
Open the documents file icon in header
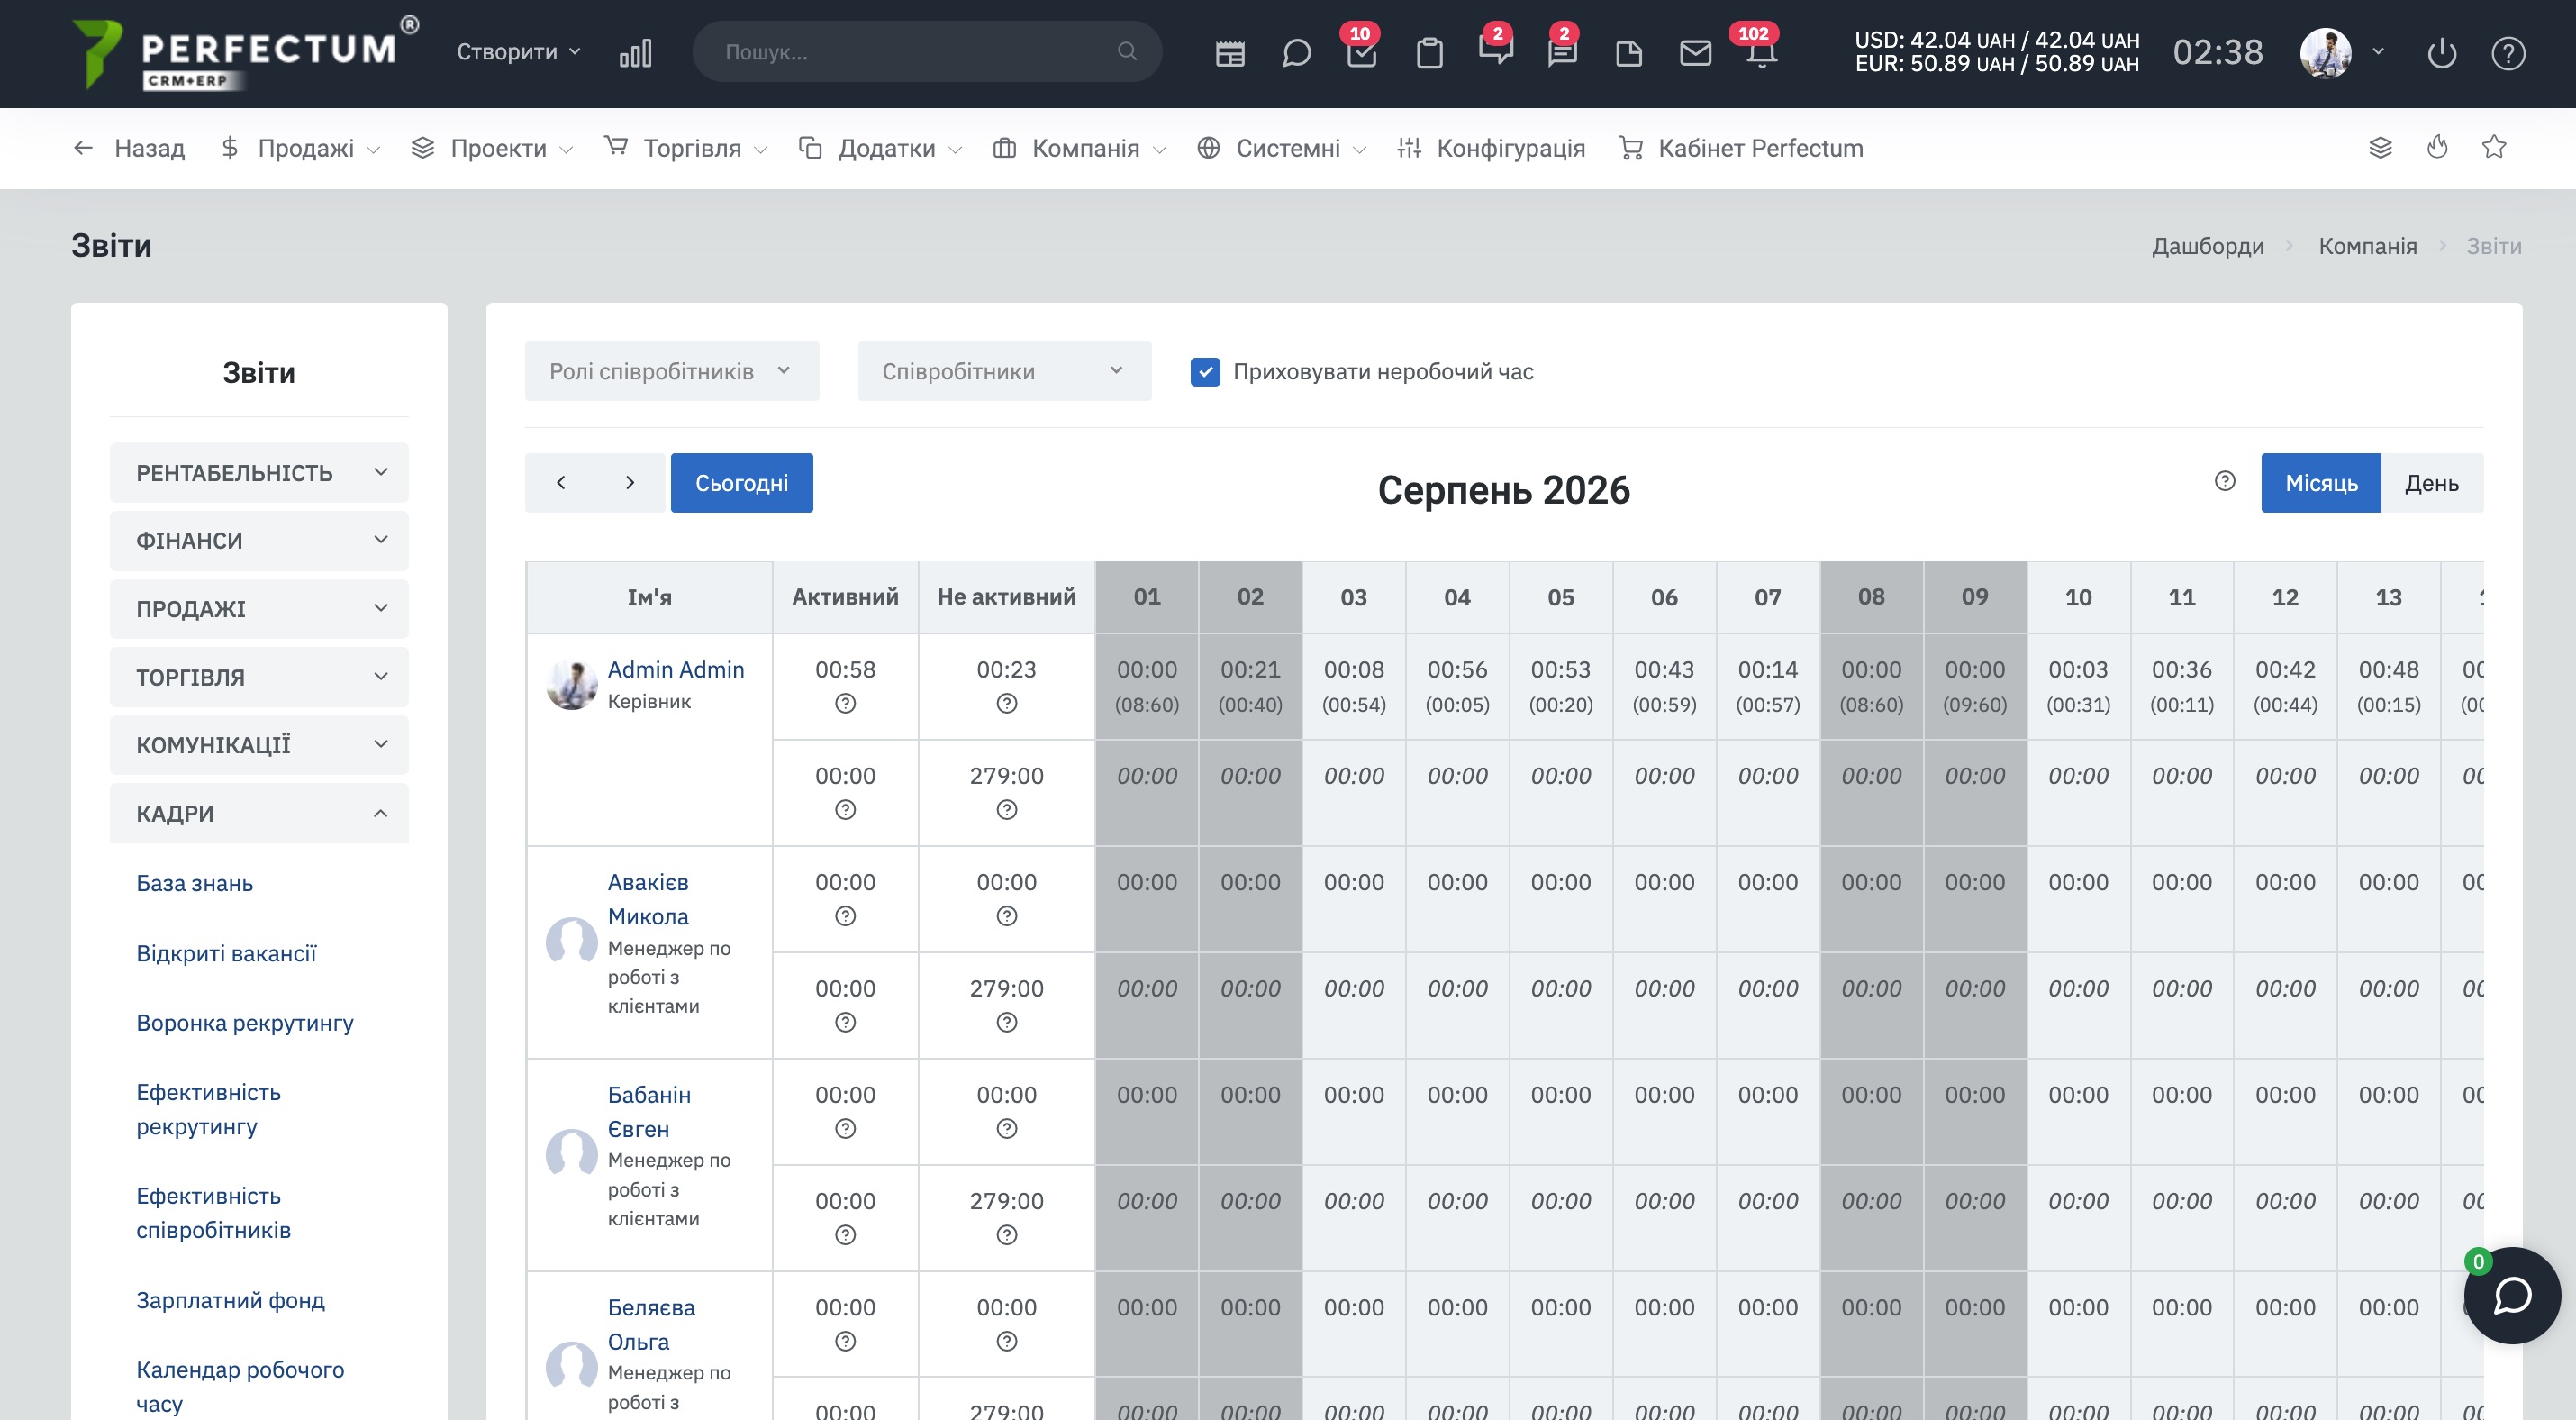[x=1629, y=53]
